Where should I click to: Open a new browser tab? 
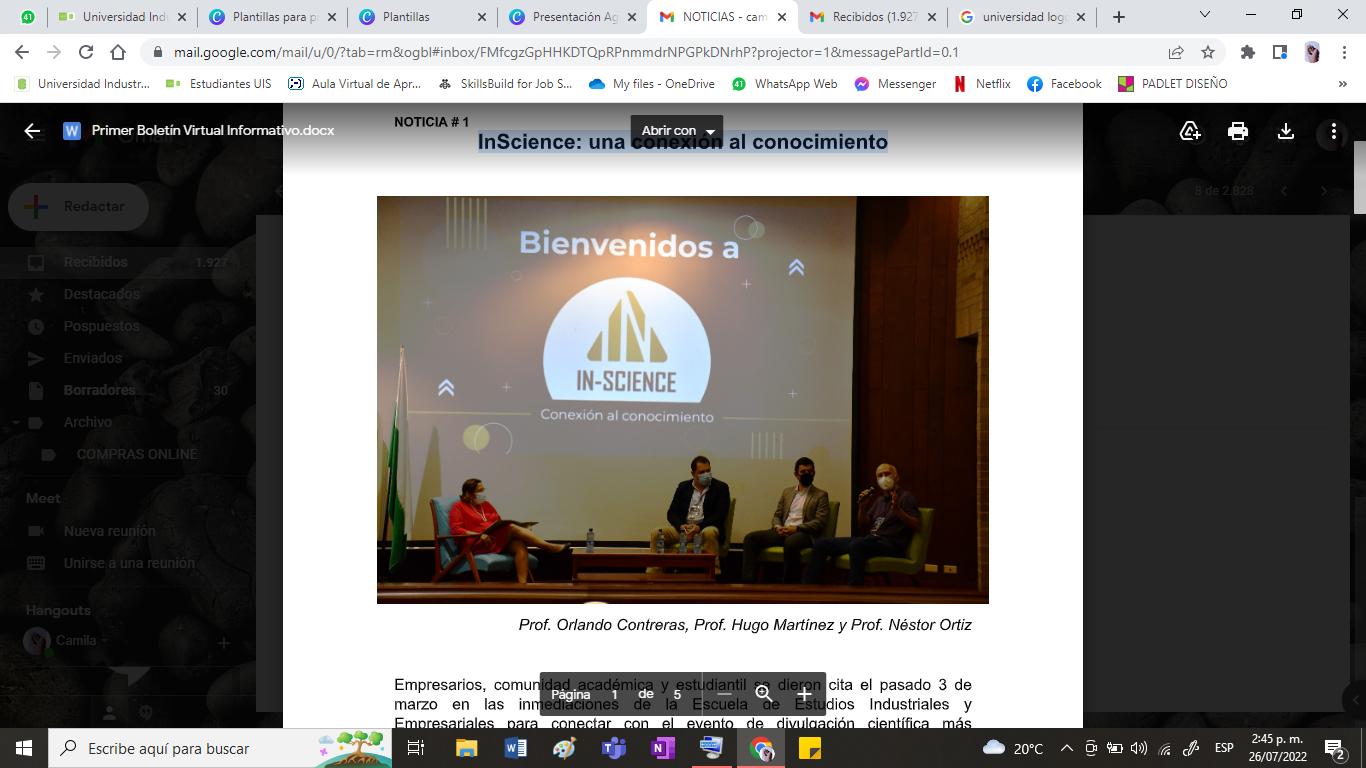(x=1119, y=17)
